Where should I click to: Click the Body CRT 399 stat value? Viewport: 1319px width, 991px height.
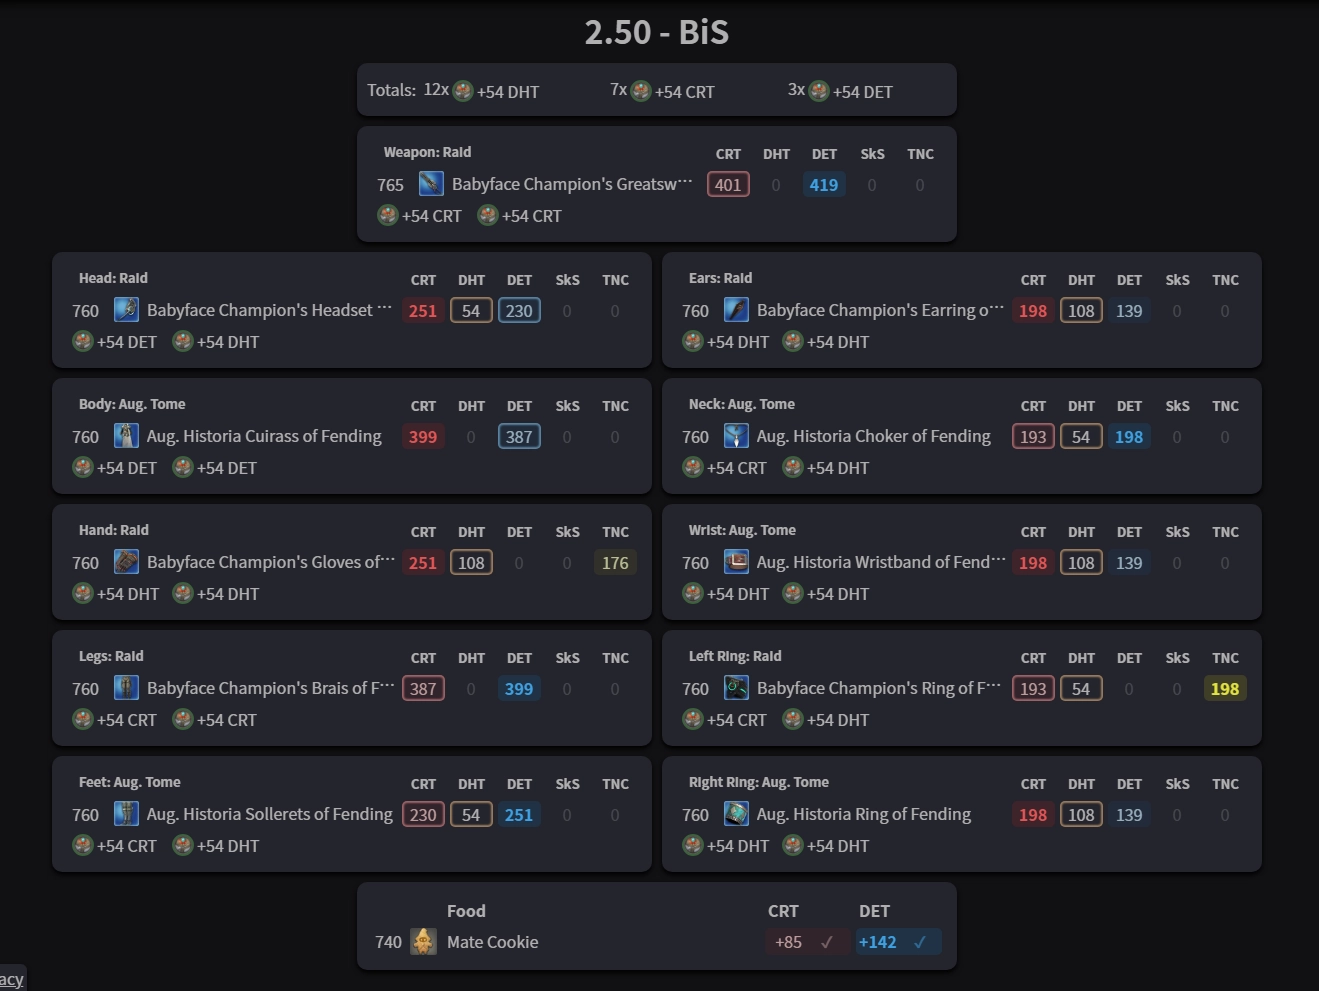423,437
